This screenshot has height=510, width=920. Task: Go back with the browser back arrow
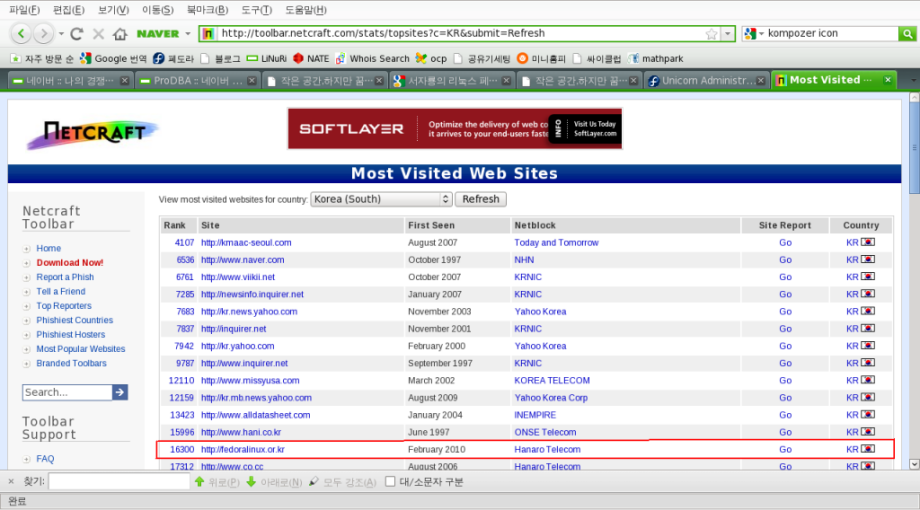tap(21, 33)
